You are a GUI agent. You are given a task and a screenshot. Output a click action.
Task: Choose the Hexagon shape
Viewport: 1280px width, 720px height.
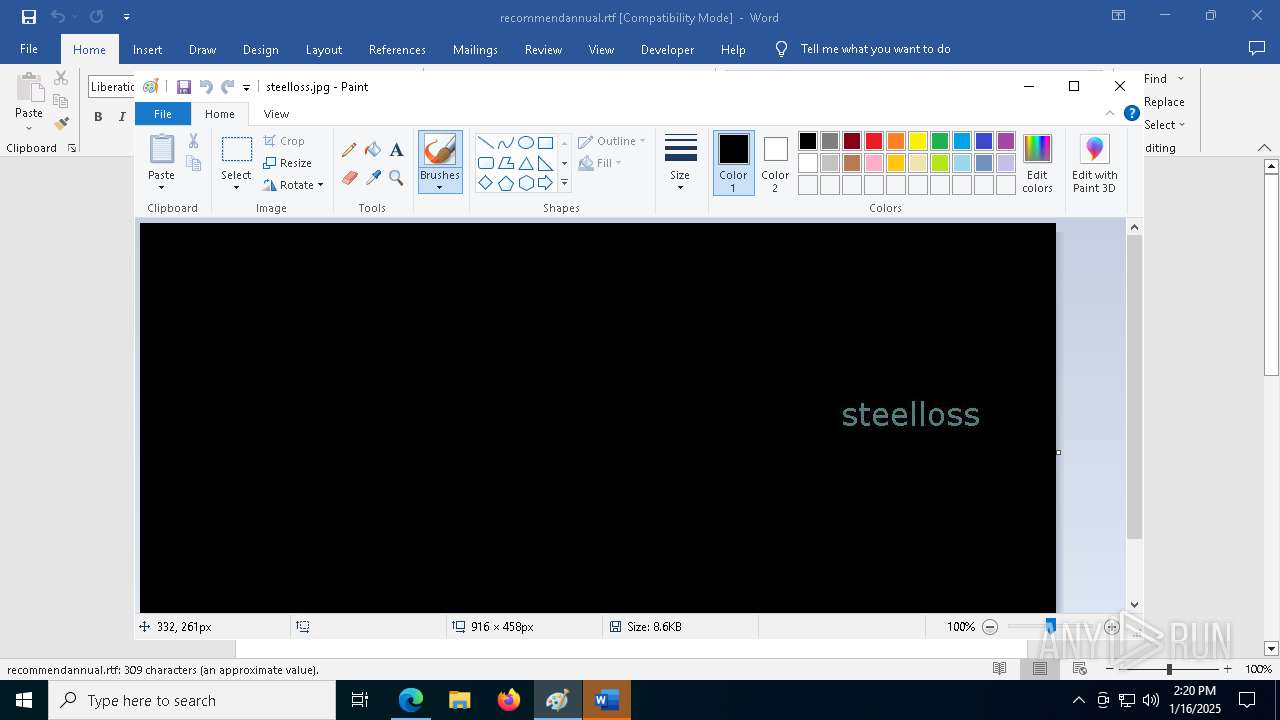pyautogui.click(x=525, y=183)
